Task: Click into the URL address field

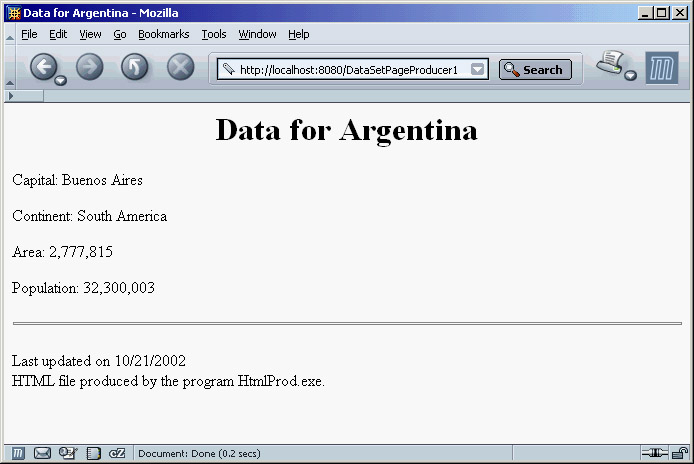Action: click(x=350, y=70)
